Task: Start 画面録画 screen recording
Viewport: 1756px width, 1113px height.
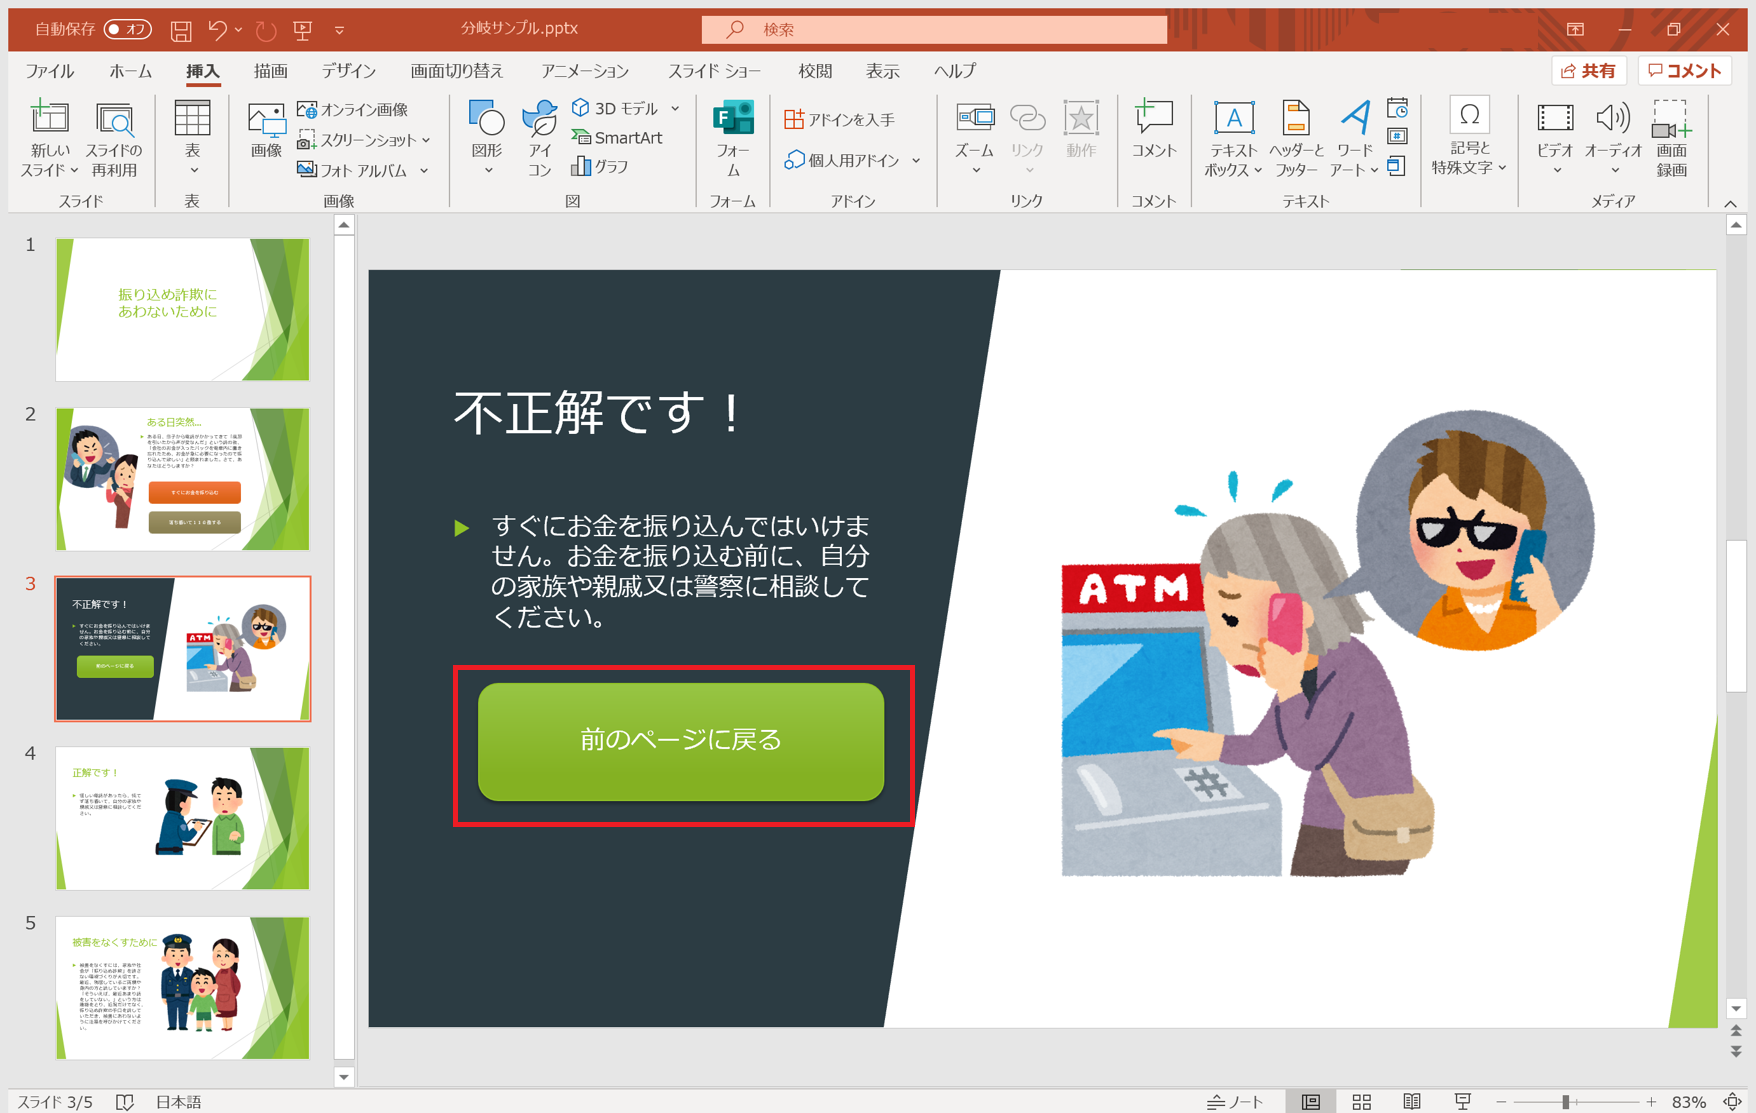Action: pos(1671,138)
